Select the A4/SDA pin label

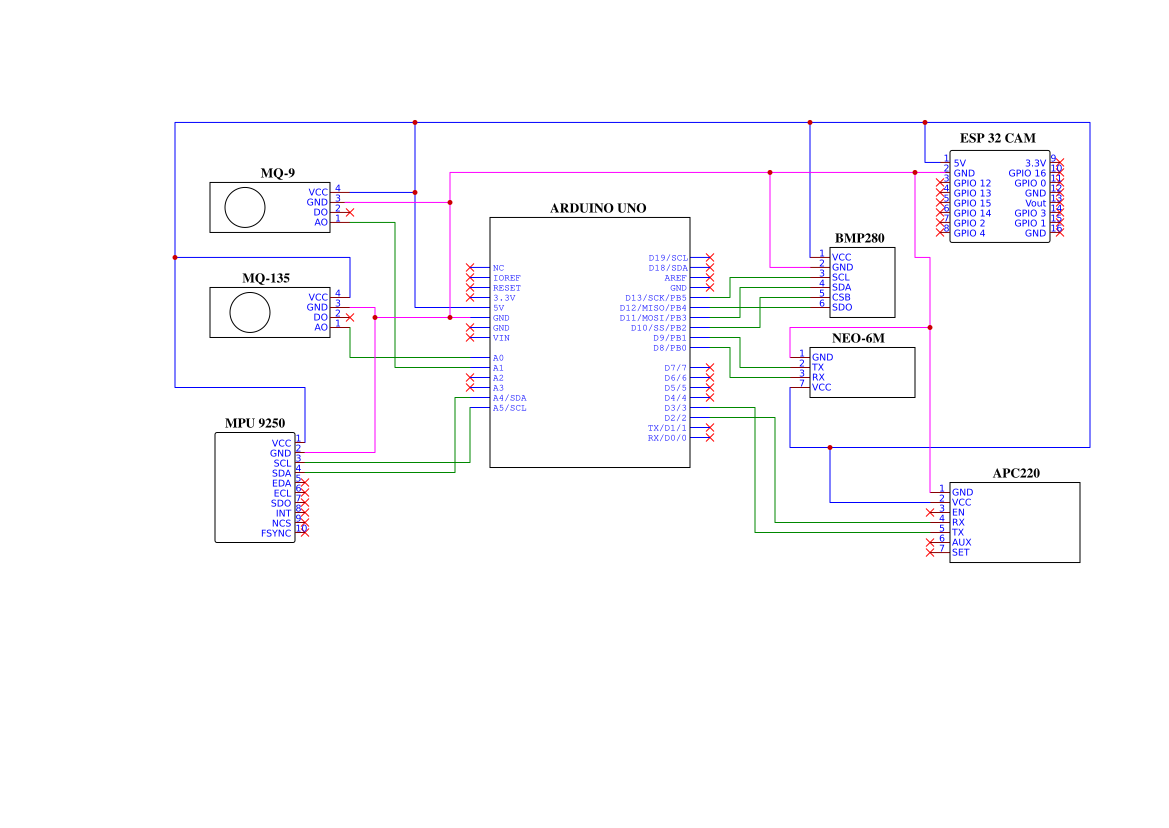pos(510,398)
